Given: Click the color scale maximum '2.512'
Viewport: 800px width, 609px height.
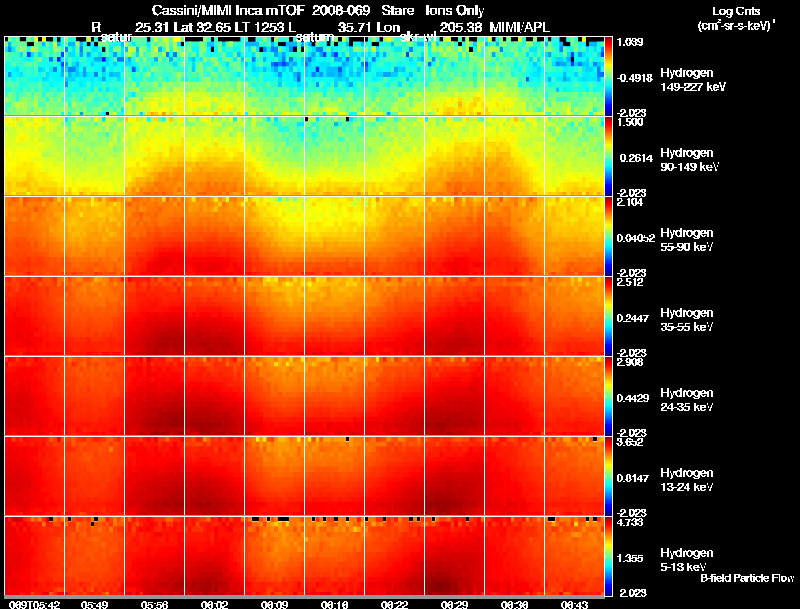Looking at the screenshot, I should [630, 283].
